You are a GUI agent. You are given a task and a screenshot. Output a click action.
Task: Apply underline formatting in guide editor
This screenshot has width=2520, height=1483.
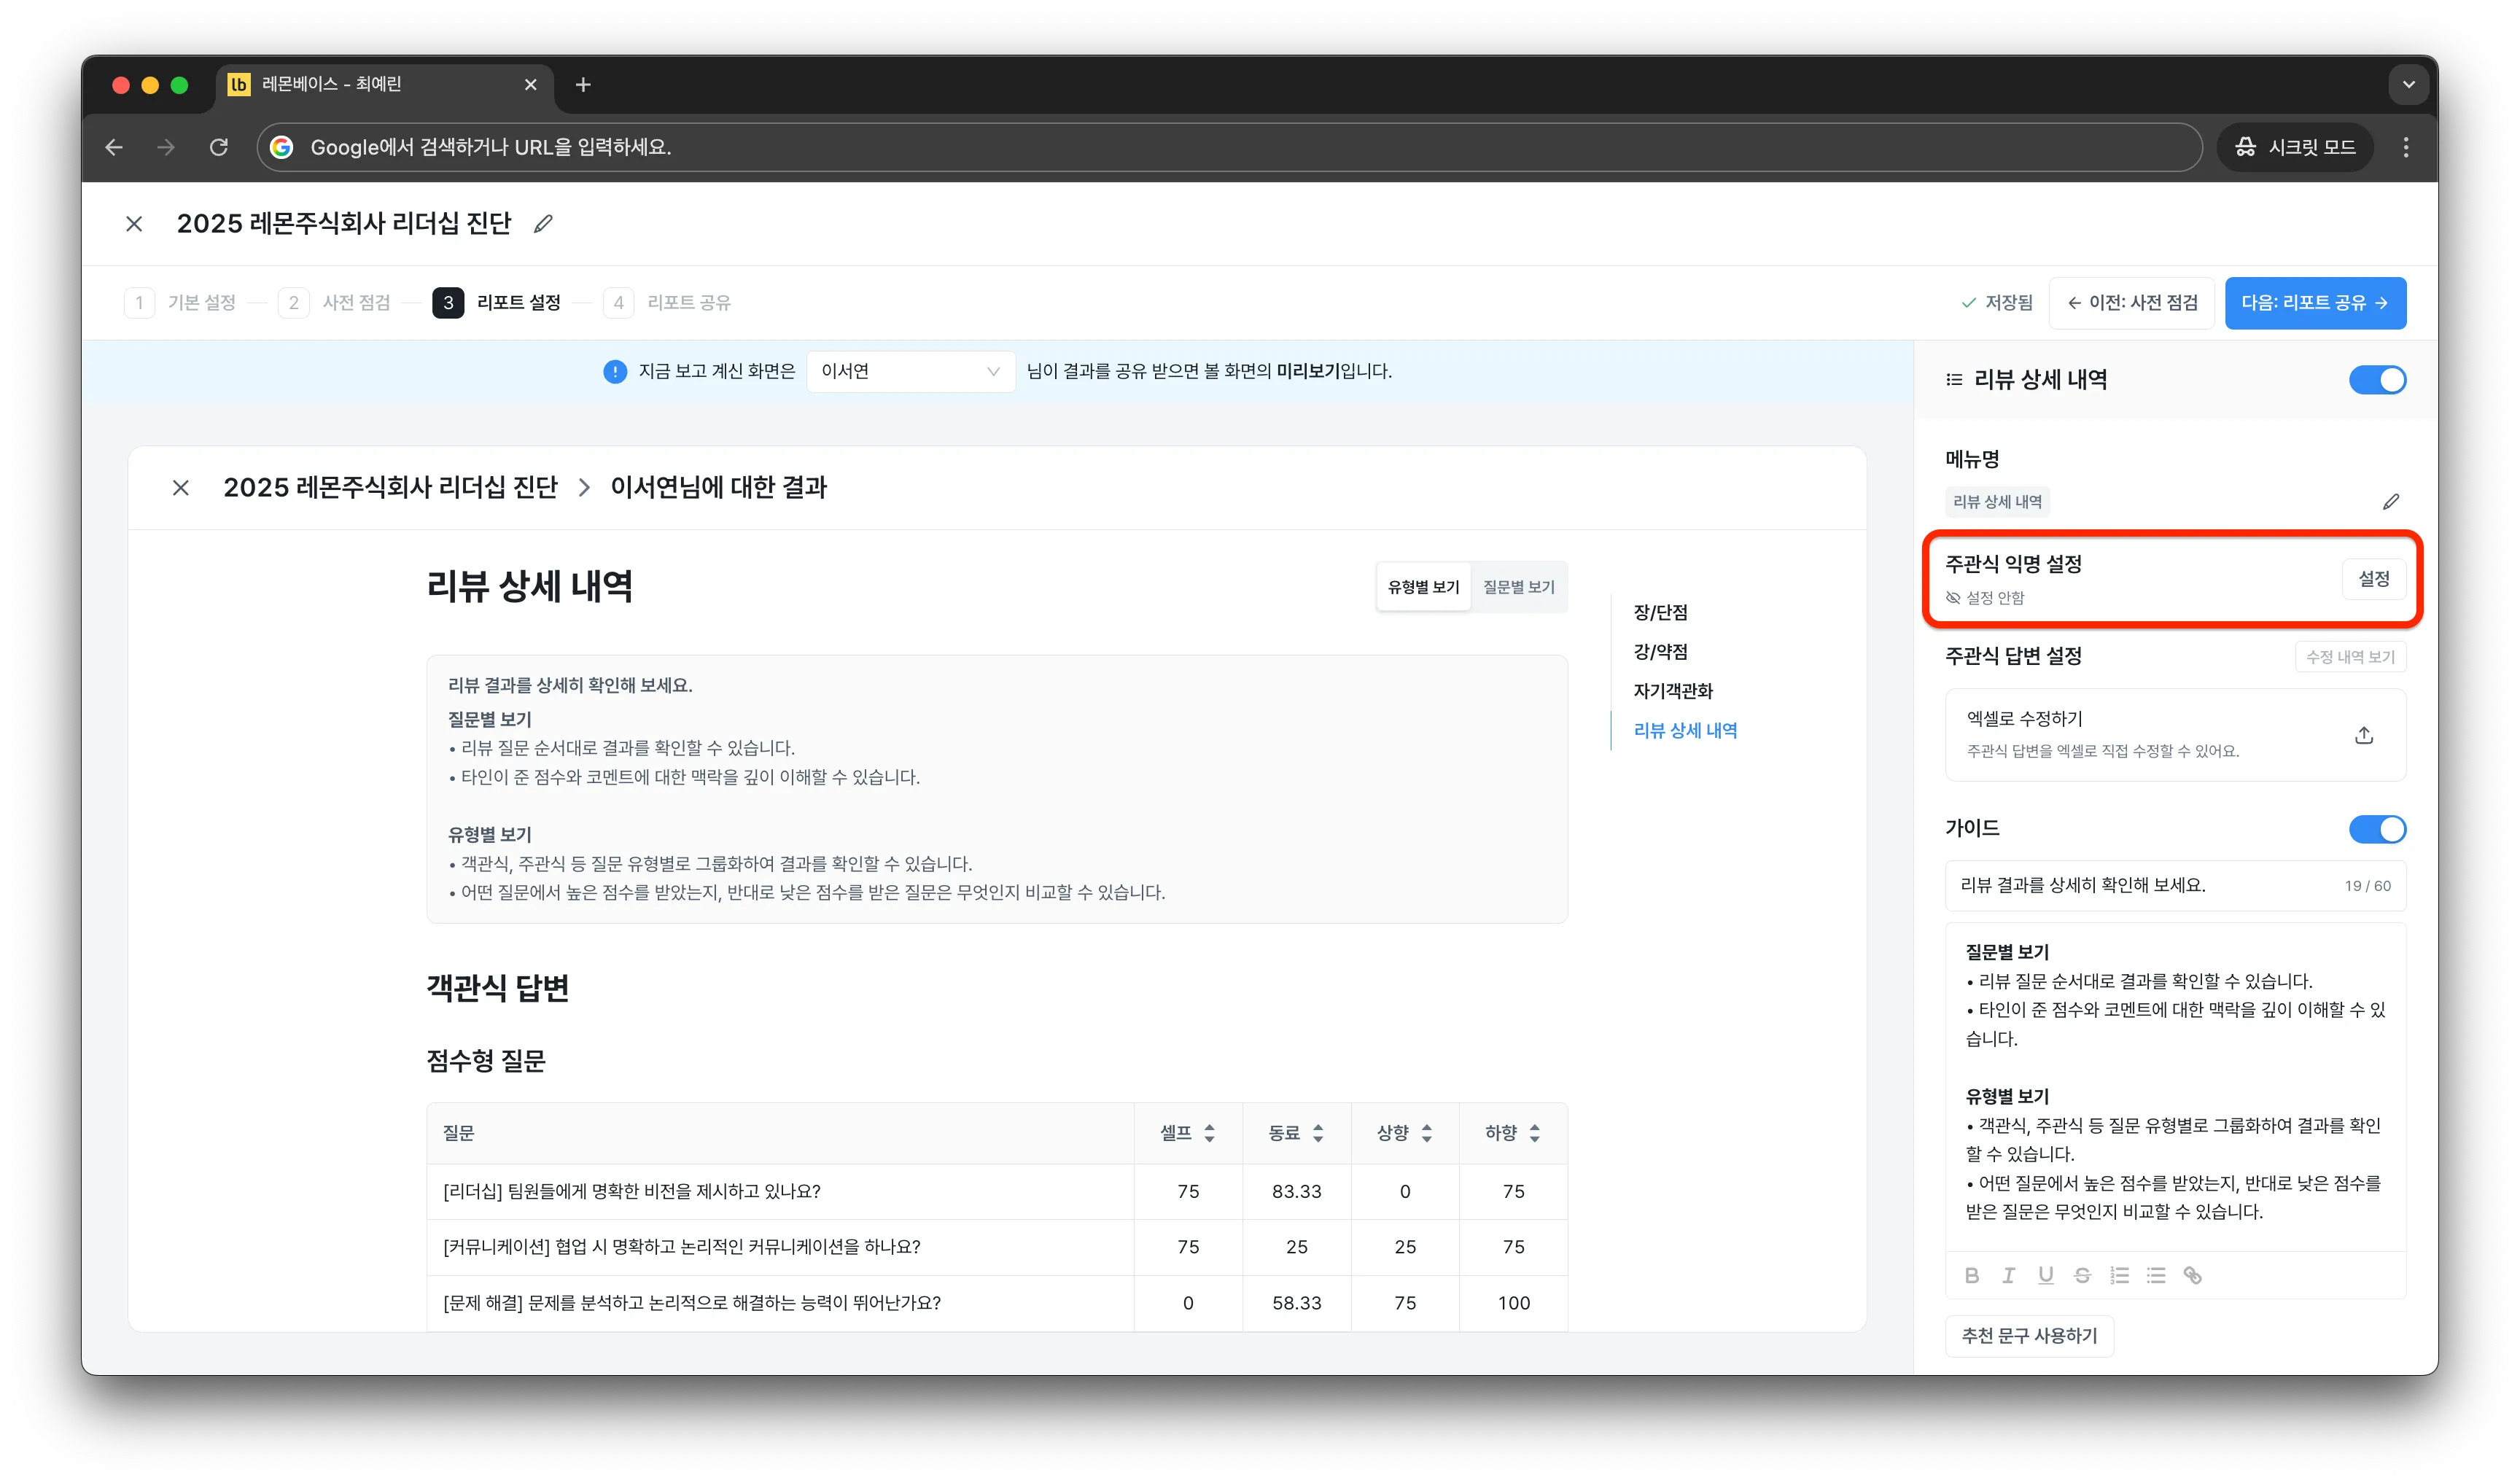[x=2045, y=1276]
